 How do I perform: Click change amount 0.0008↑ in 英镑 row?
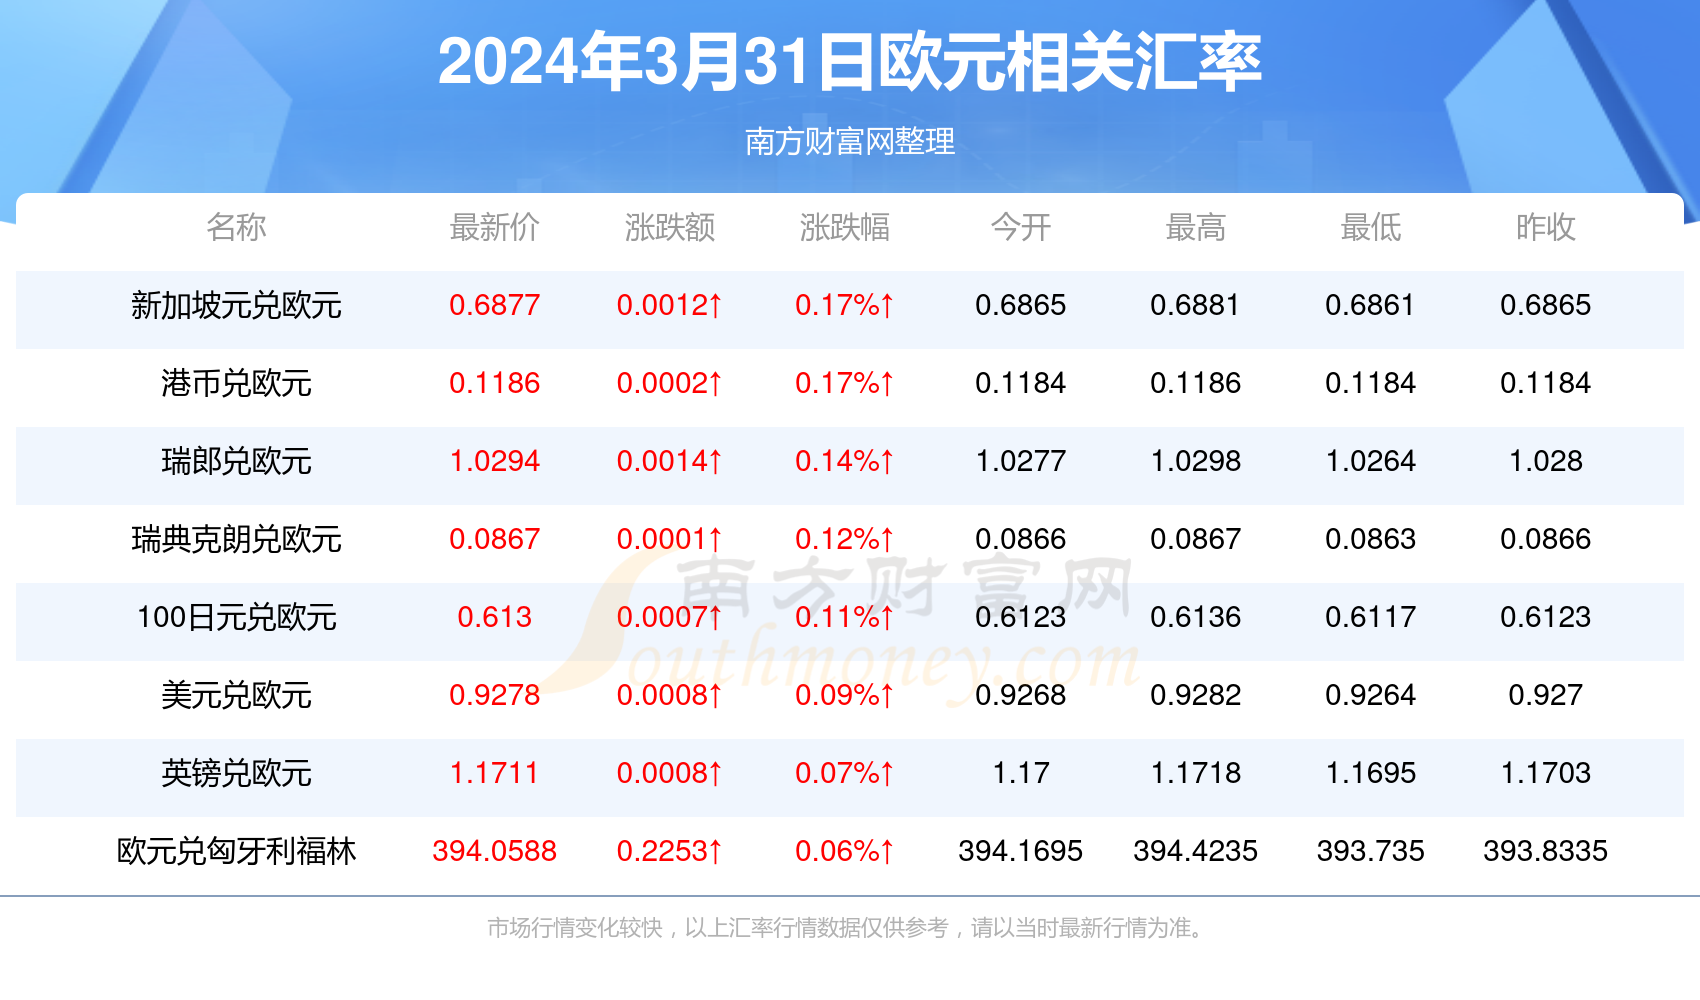click(x=669, y=773)
